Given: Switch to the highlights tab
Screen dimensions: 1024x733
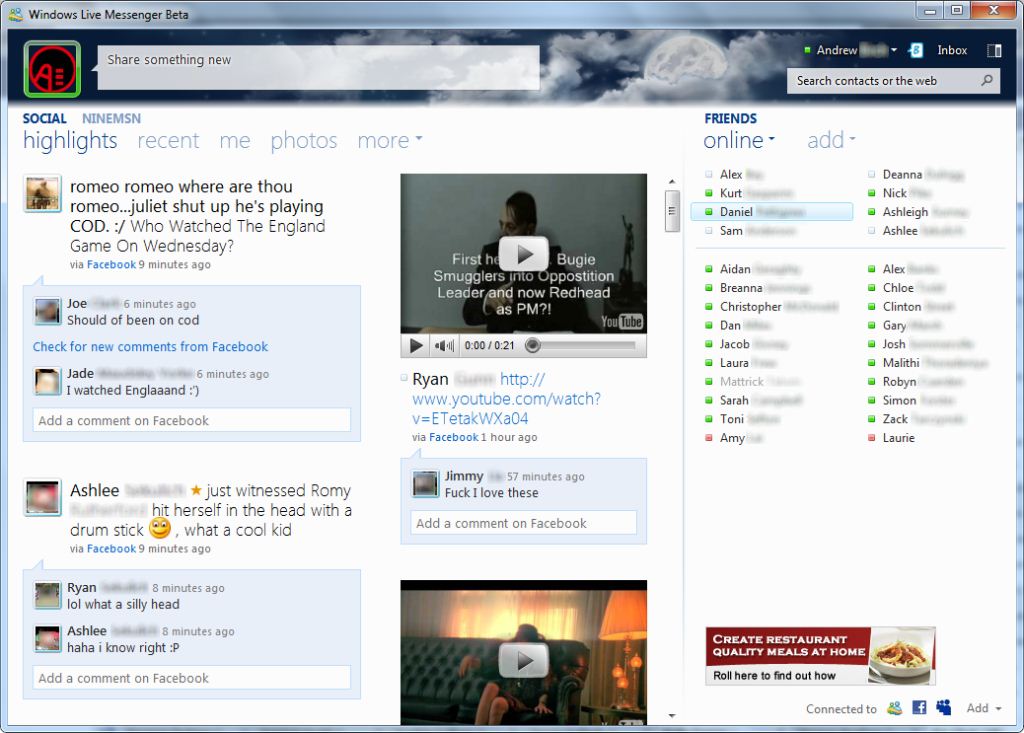Looking at the screenshot, I should pyautogui.click(x=70, y=140).
